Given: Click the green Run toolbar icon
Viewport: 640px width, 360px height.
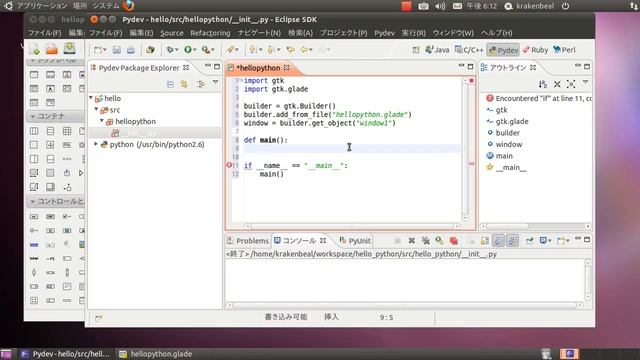Looking at the screenshot, I should click(188, 50).
